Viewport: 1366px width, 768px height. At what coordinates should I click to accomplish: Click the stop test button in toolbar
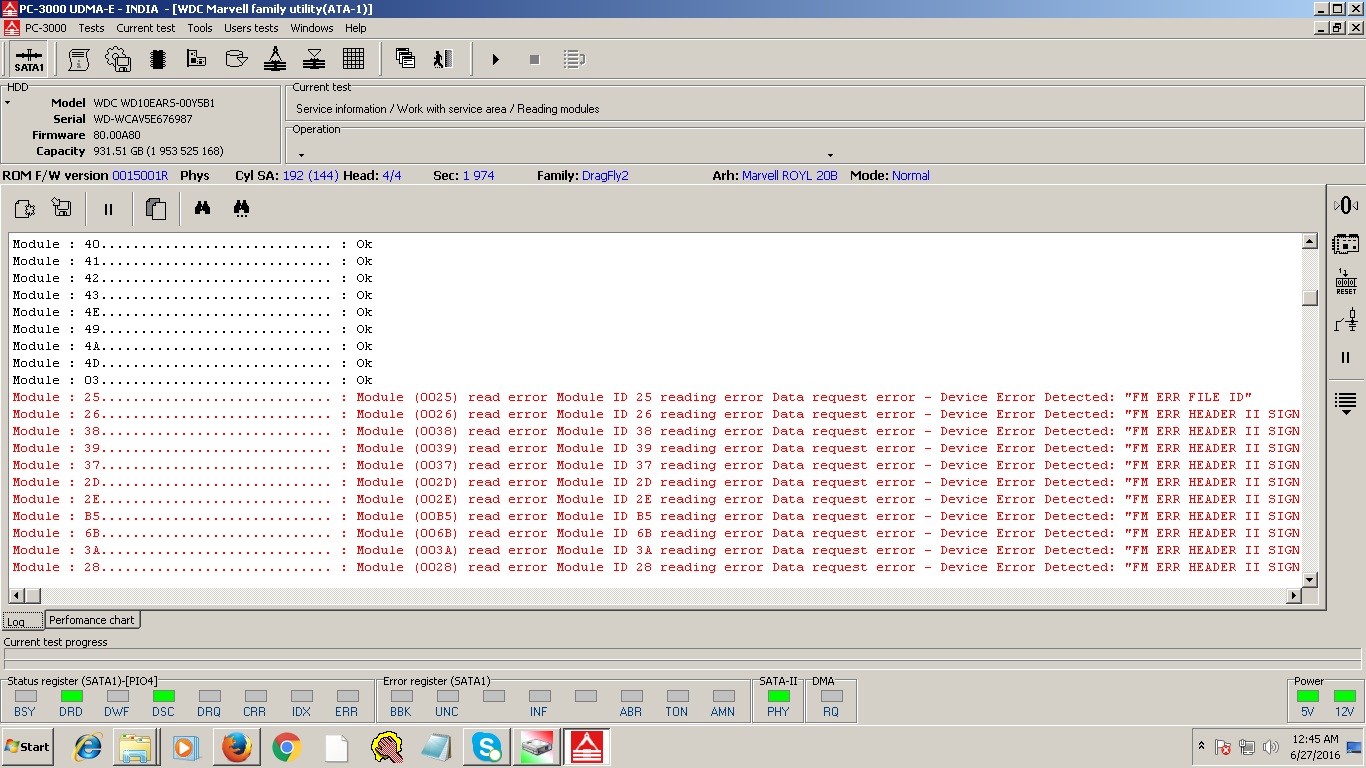[x=534, y=60]
